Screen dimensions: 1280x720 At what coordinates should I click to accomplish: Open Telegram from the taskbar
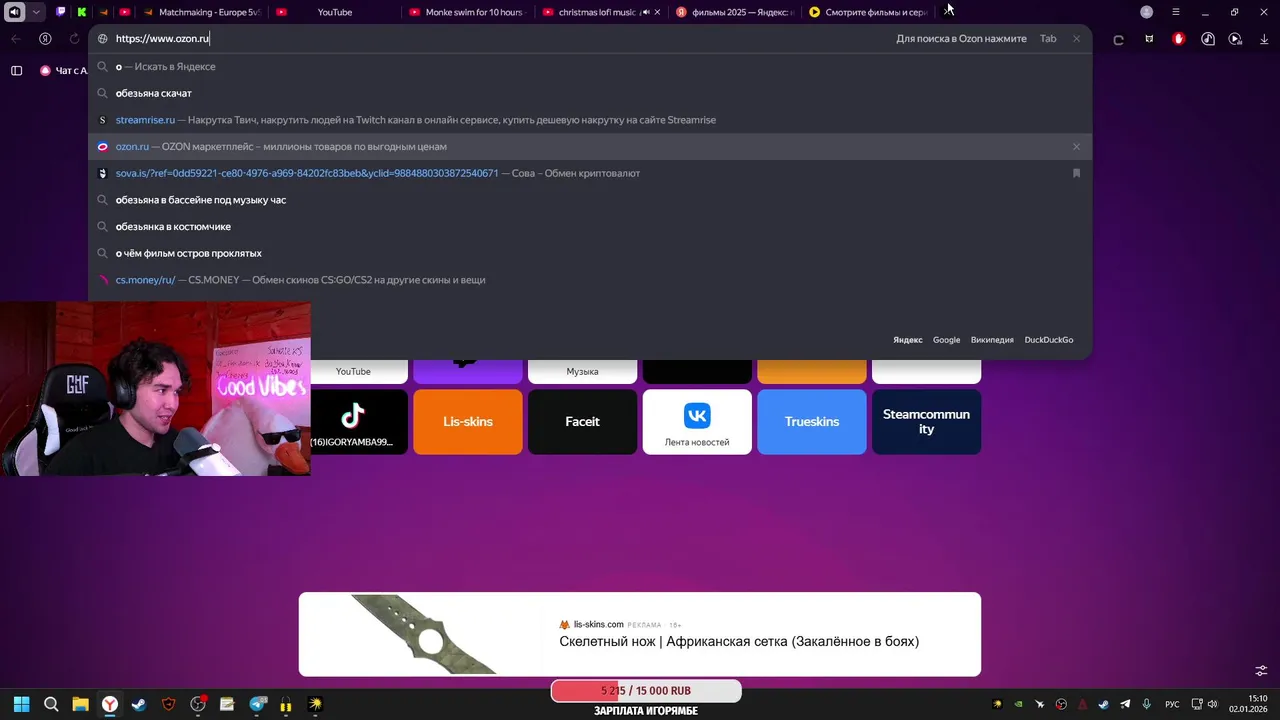257,704
